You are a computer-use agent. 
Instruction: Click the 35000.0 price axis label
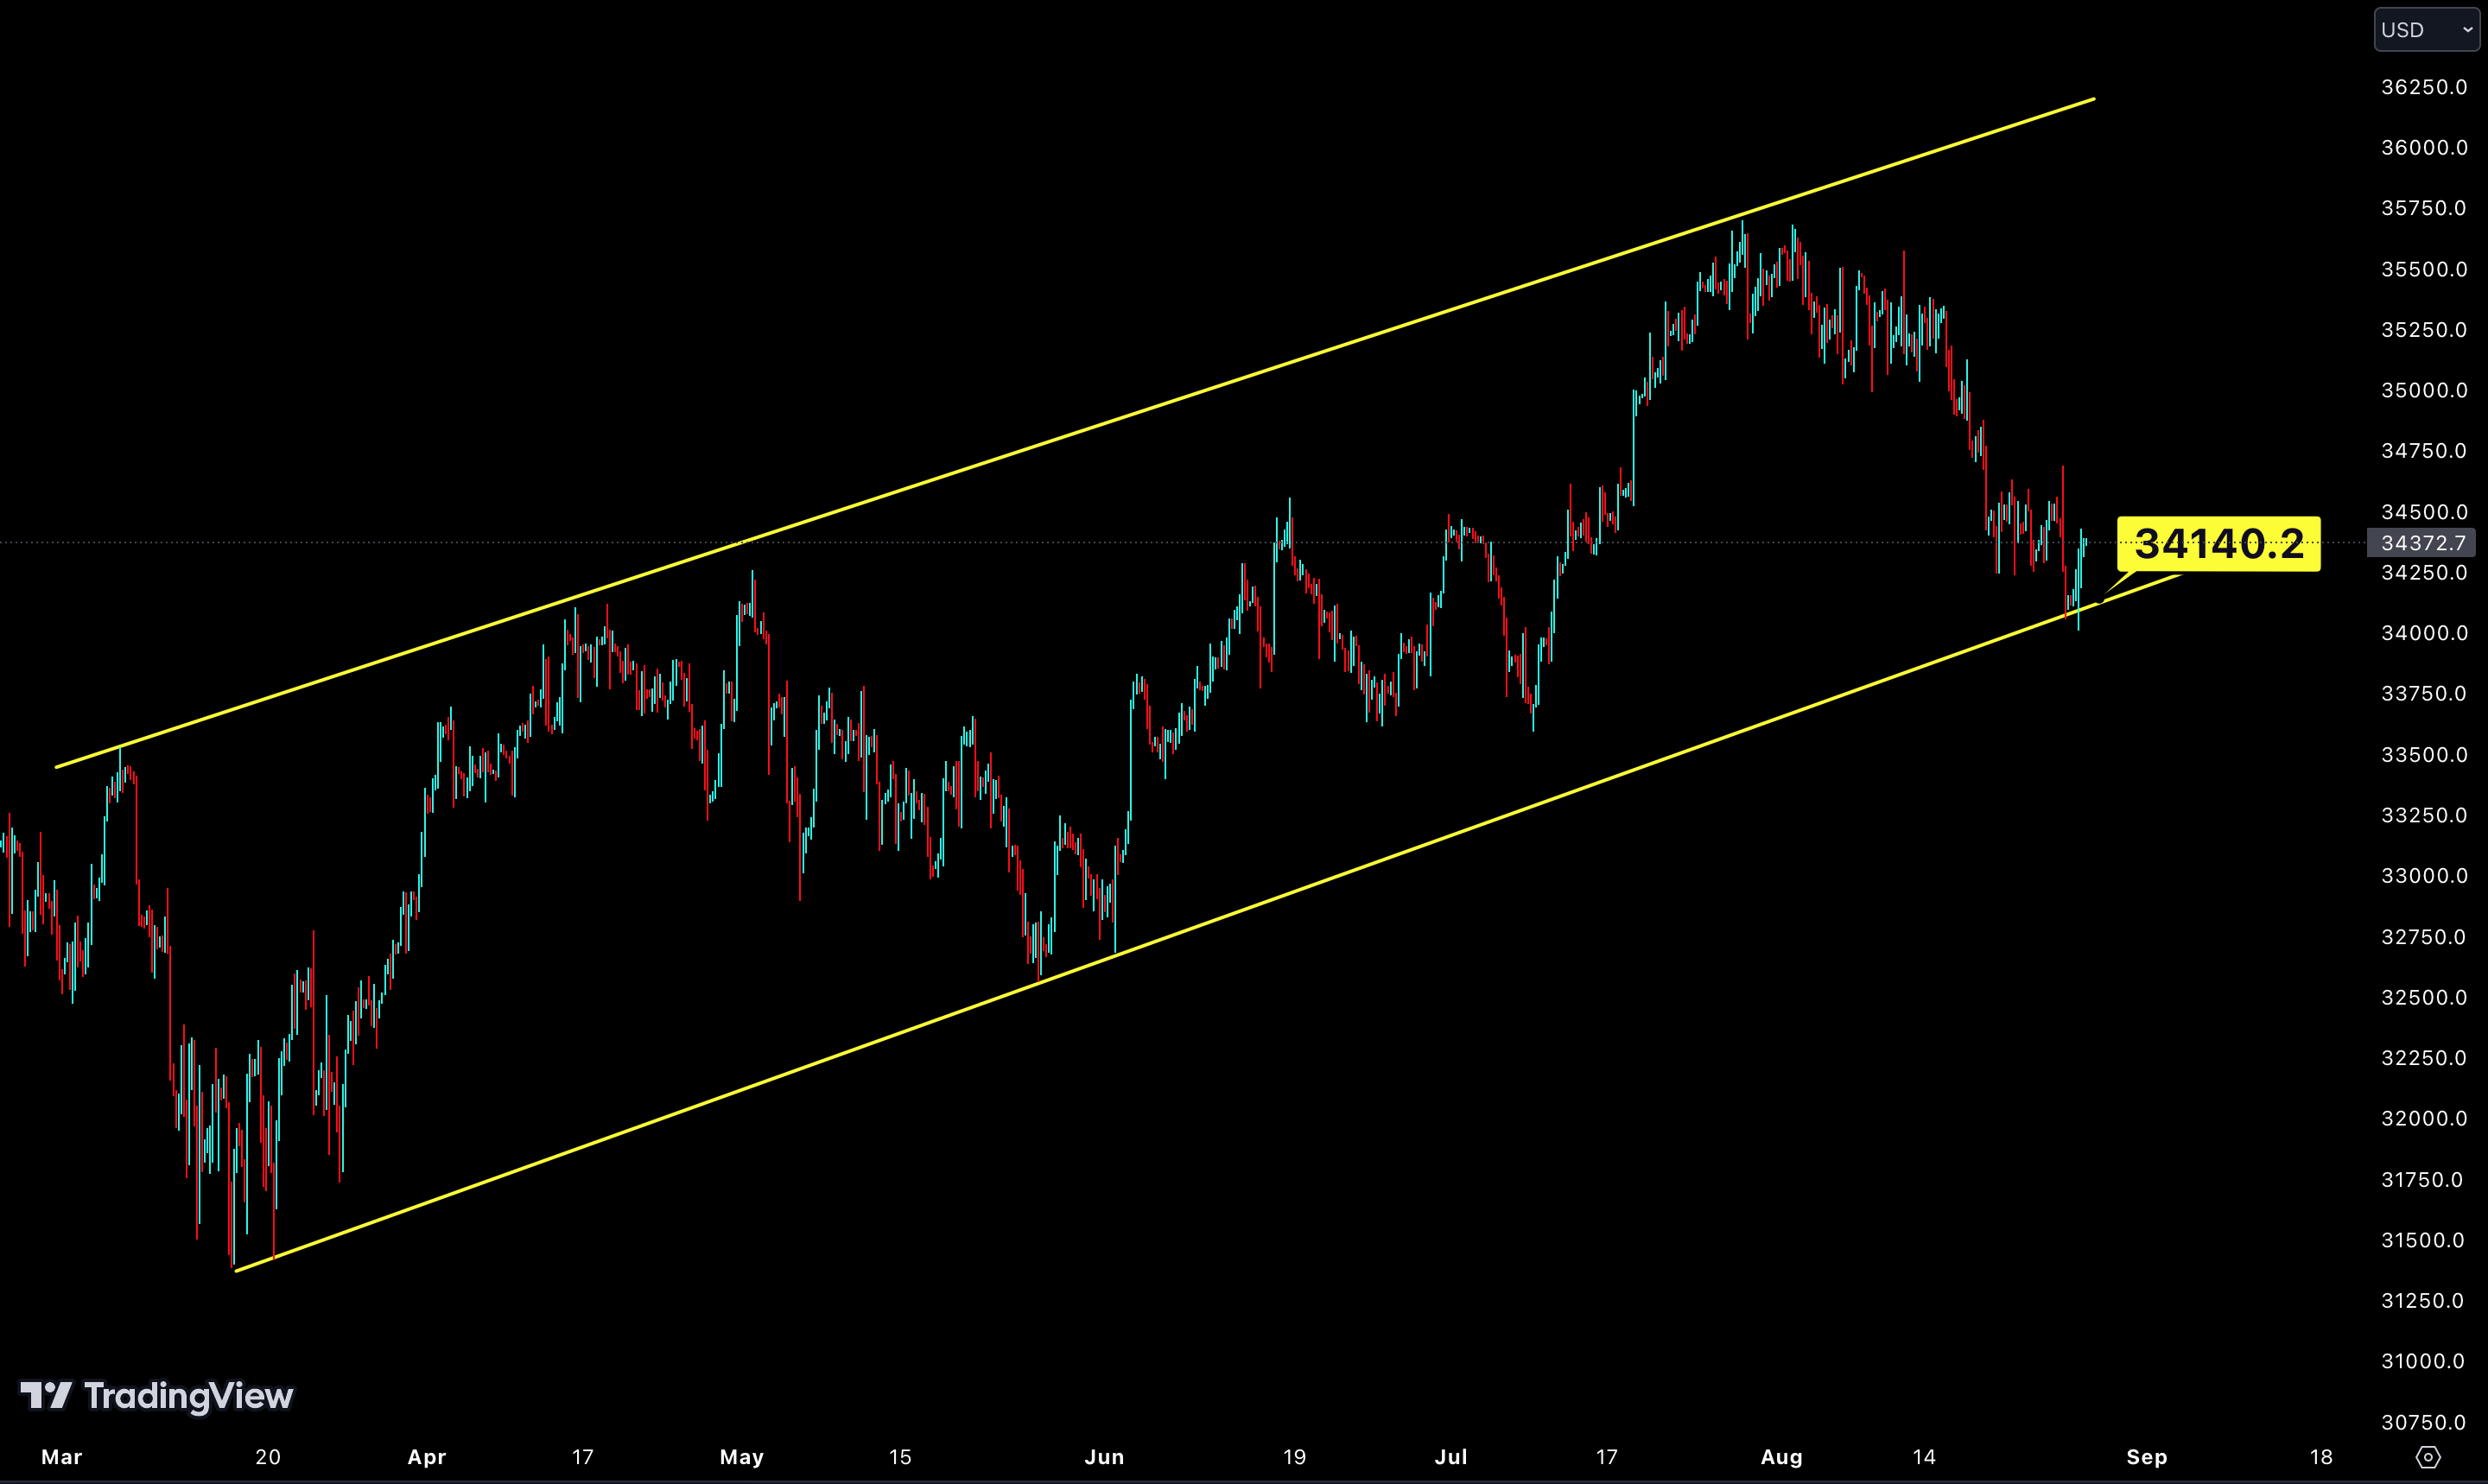click(2424, 390)
